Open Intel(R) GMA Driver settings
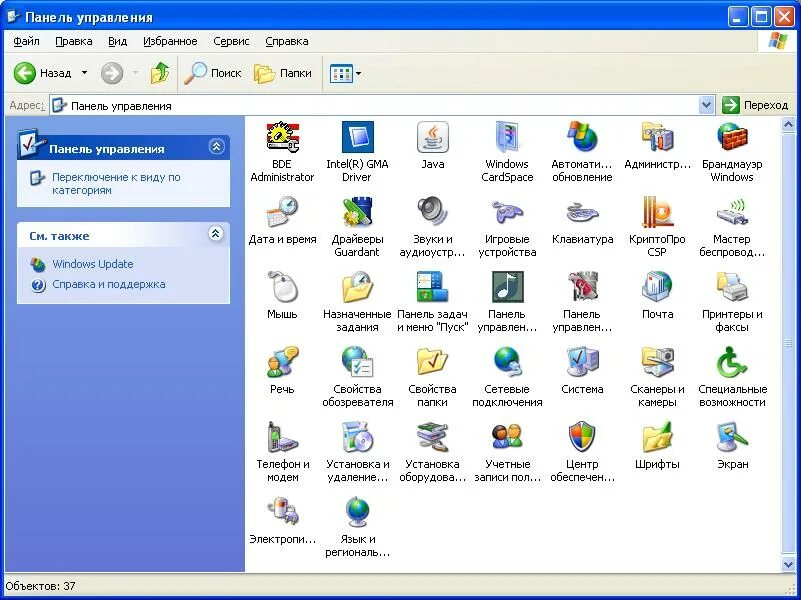 click(357, 137)
